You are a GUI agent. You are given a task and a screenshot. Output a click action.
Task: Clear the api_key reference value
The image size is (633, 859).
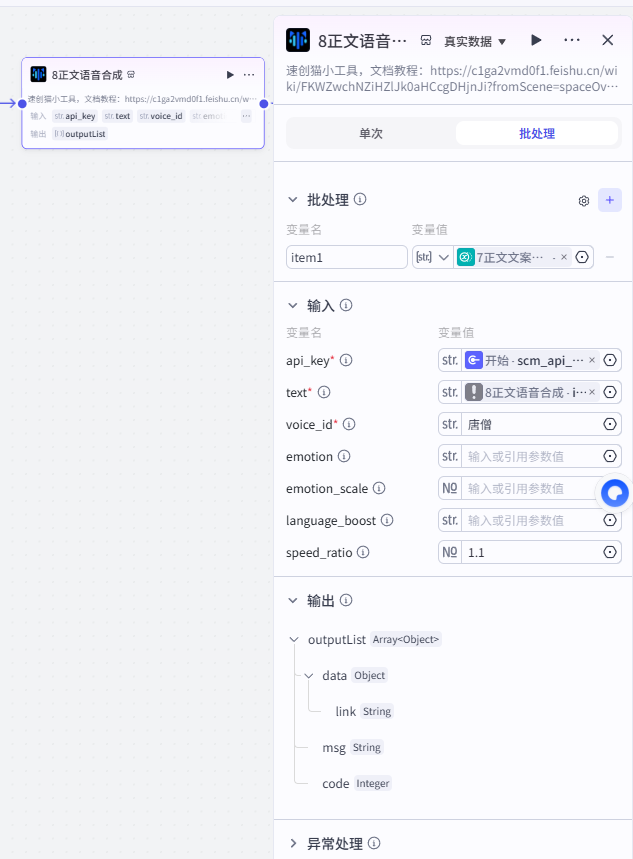point(592,360)
